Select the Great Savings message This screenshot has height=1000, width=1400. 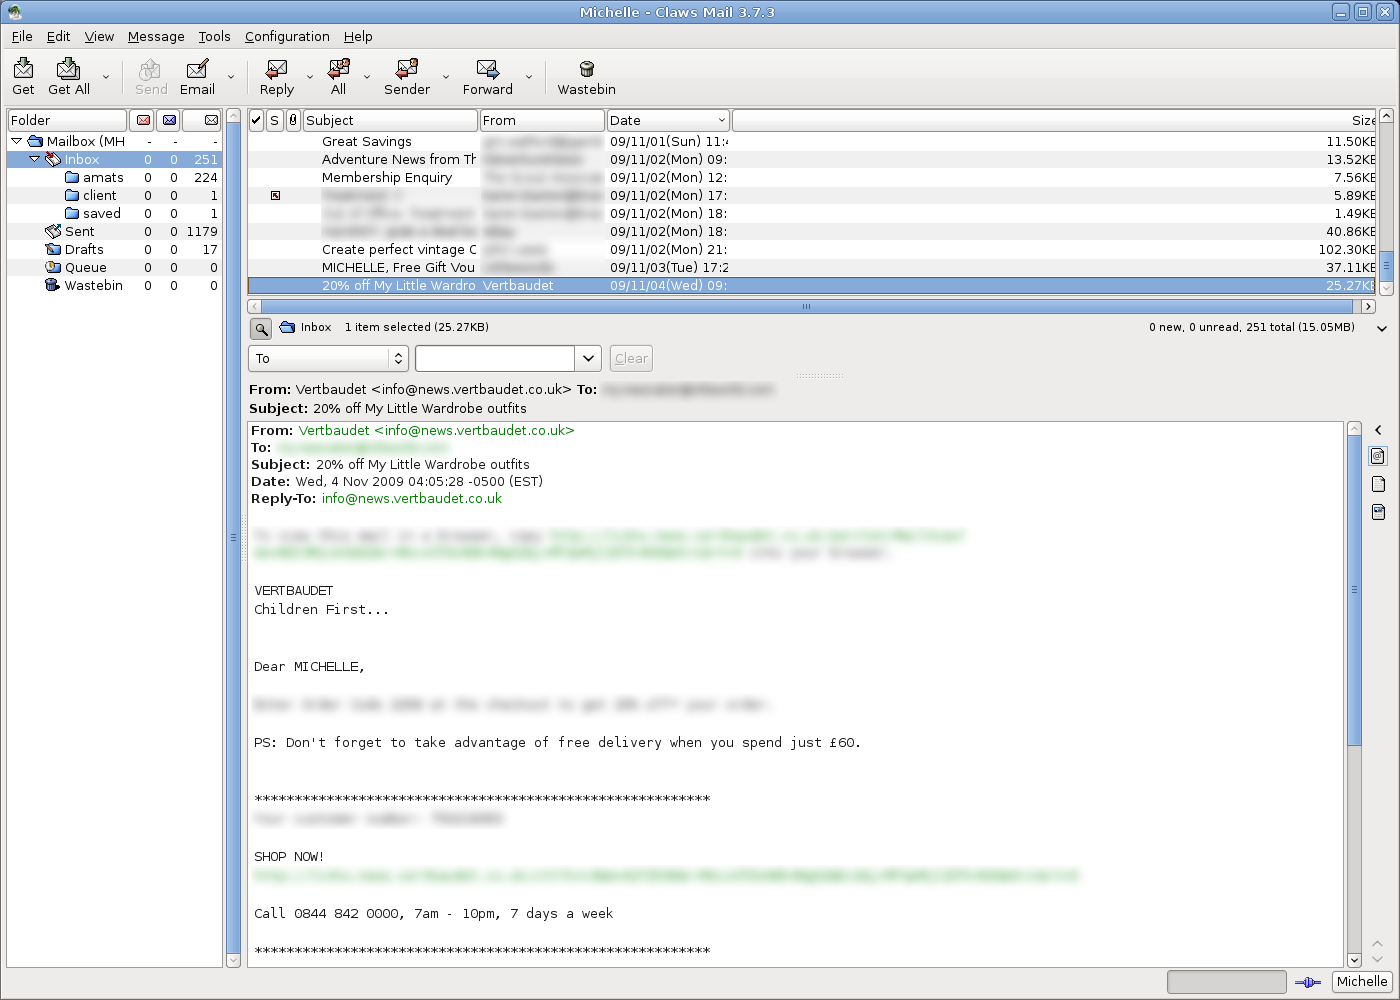[812, 141]
